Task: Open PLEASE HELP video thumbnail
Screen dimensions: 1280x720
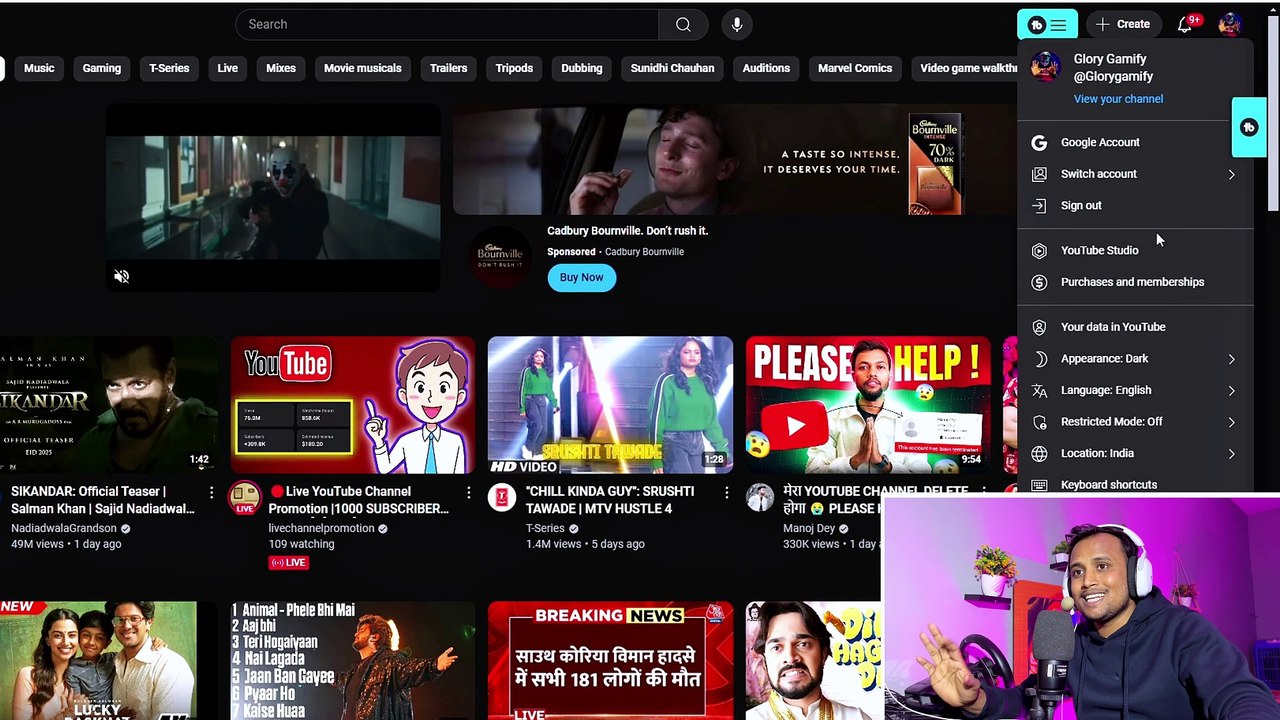Action: 868,405
